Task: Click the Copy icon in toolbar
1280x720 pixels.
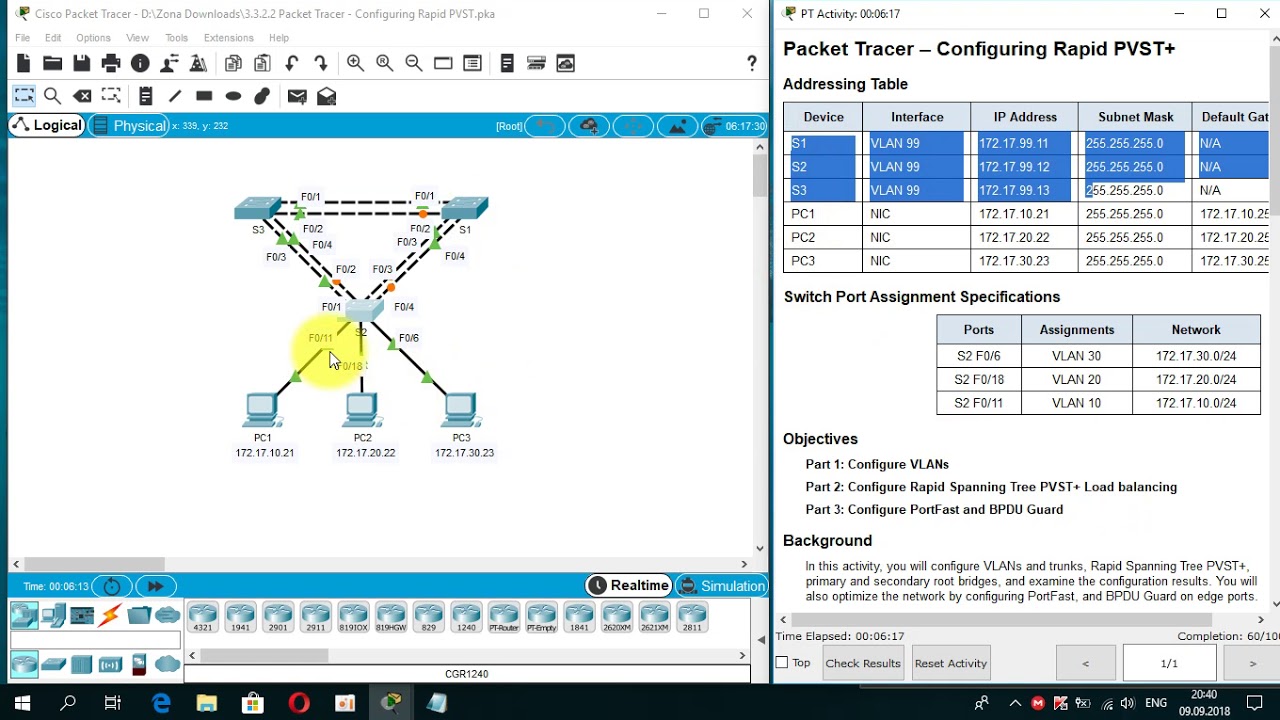Action: pyautogui.click(x=233, y=64)
